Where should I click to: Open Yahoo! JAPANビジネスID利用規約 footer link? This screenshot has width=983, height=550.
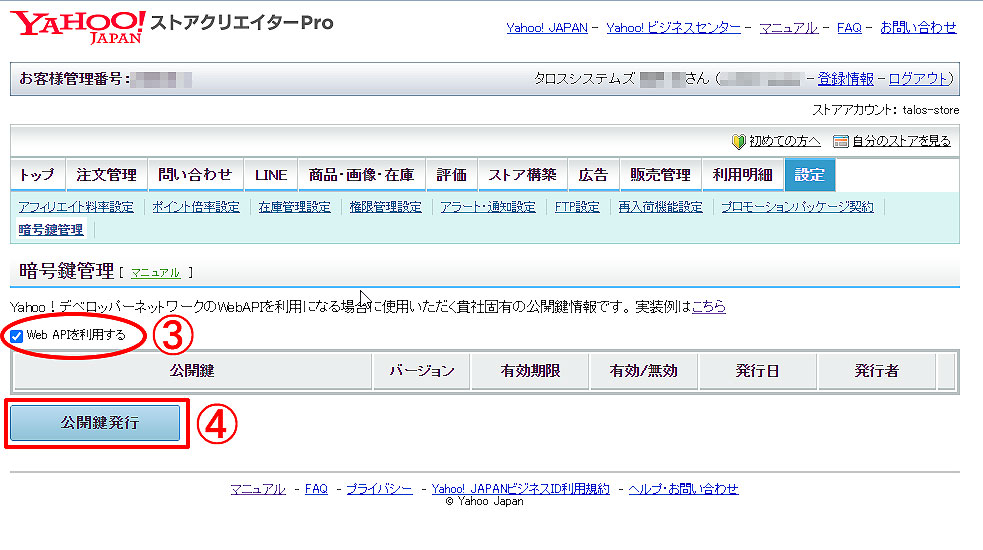click(520, 489)
